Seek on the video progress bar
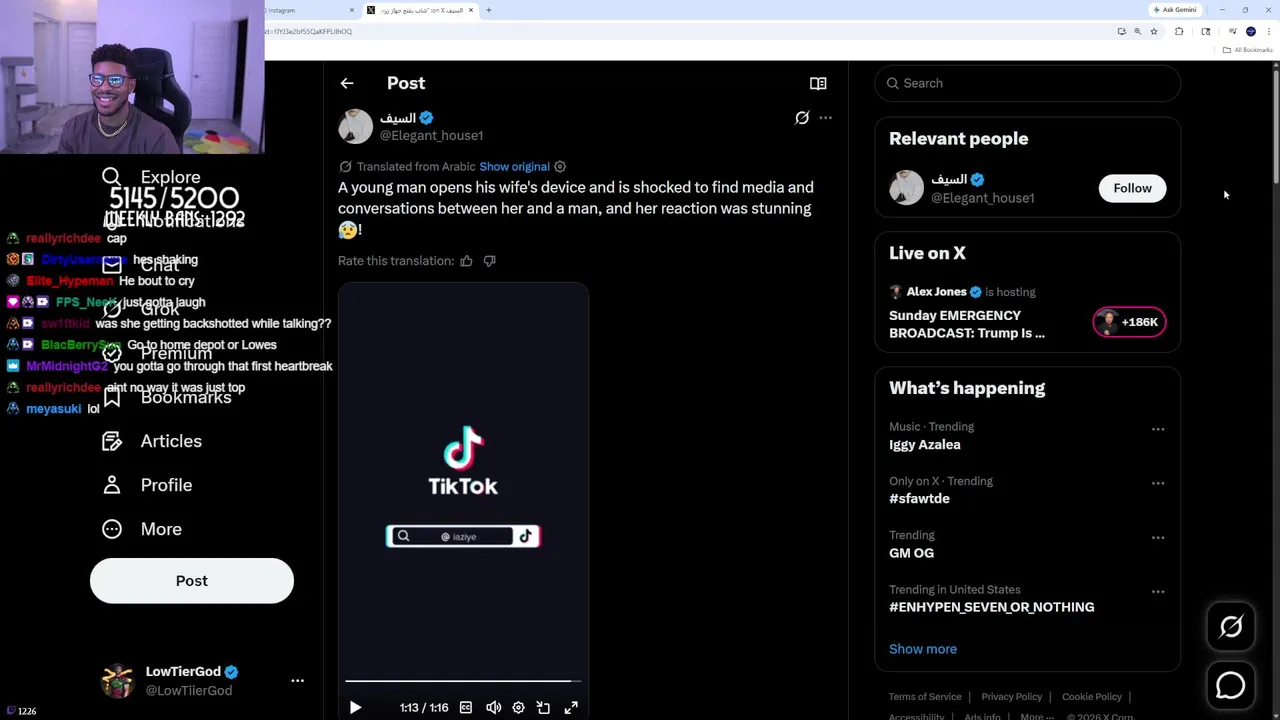Screen dimensions: 1280x720 pyautogui.click(x=463, y=681)
